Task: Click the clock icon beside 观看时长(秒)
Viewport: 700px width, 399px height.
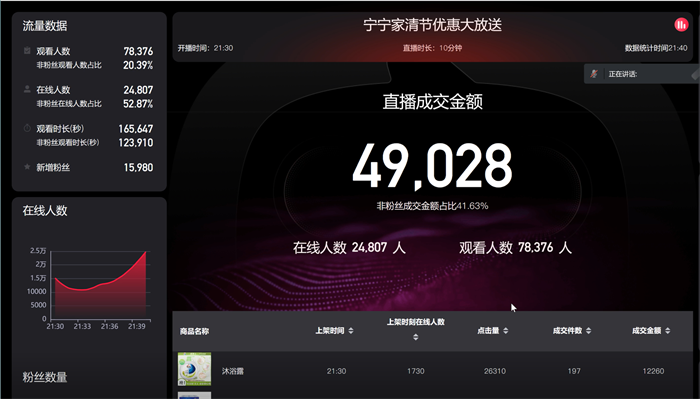Action: (27, 128)
